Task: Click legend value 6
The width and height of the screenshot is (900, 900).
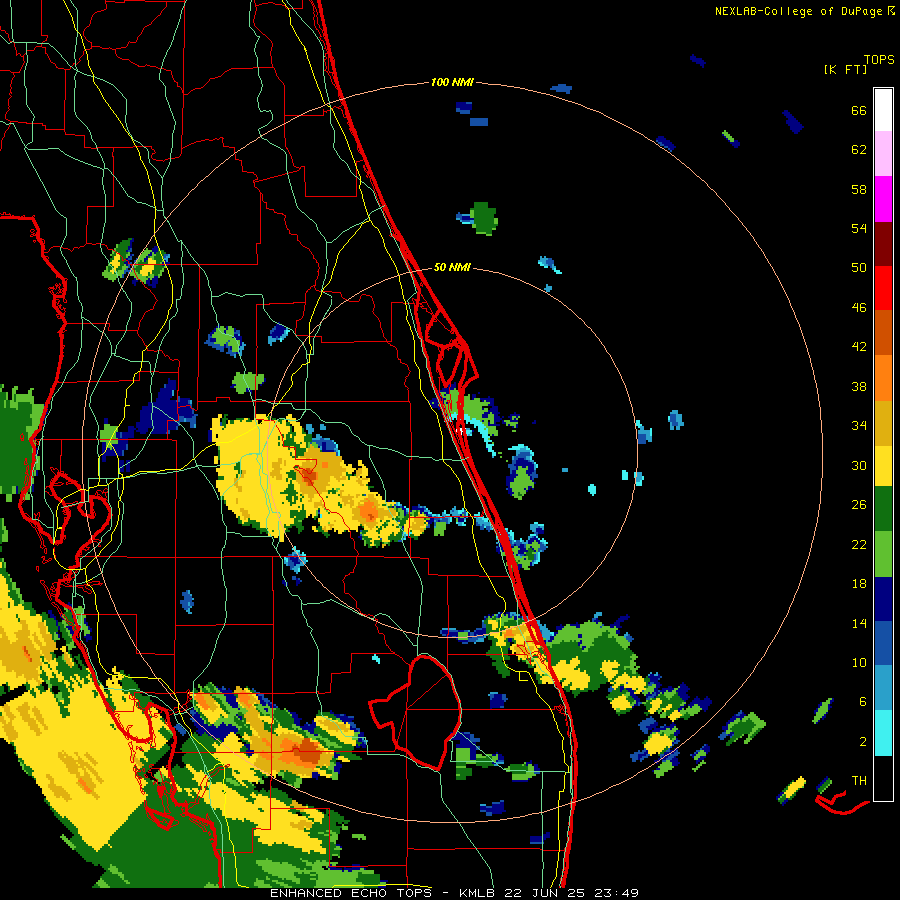Action: click(x=863, y=702)
